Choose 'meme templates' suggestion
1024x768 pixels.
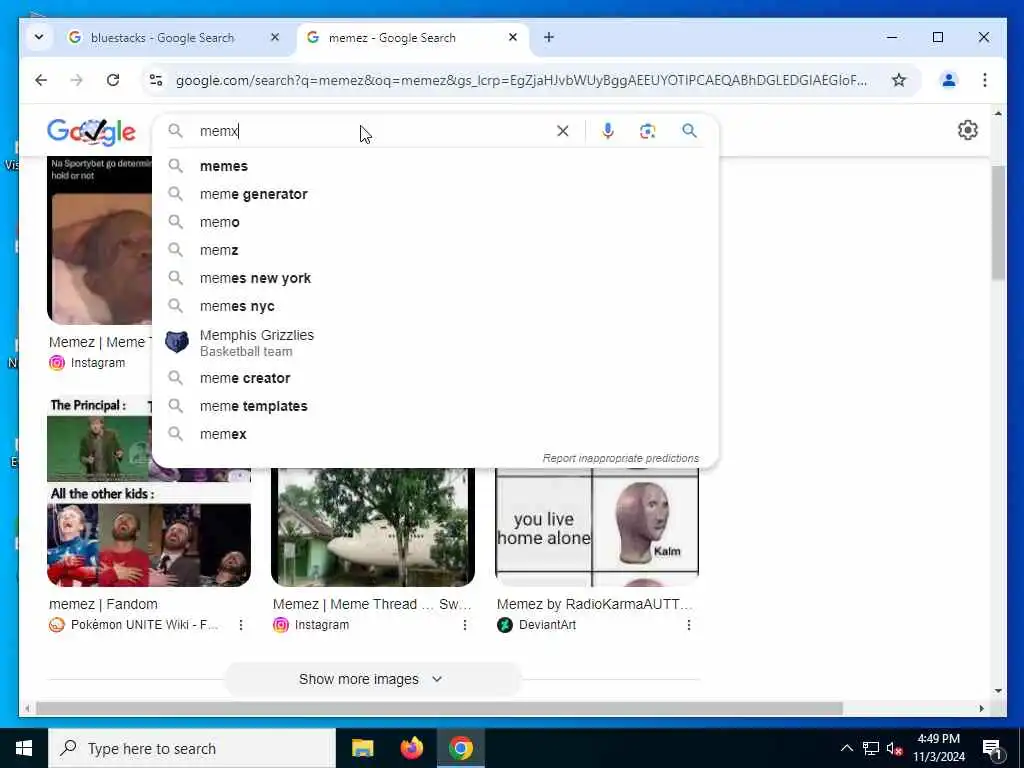click(435, 406)
